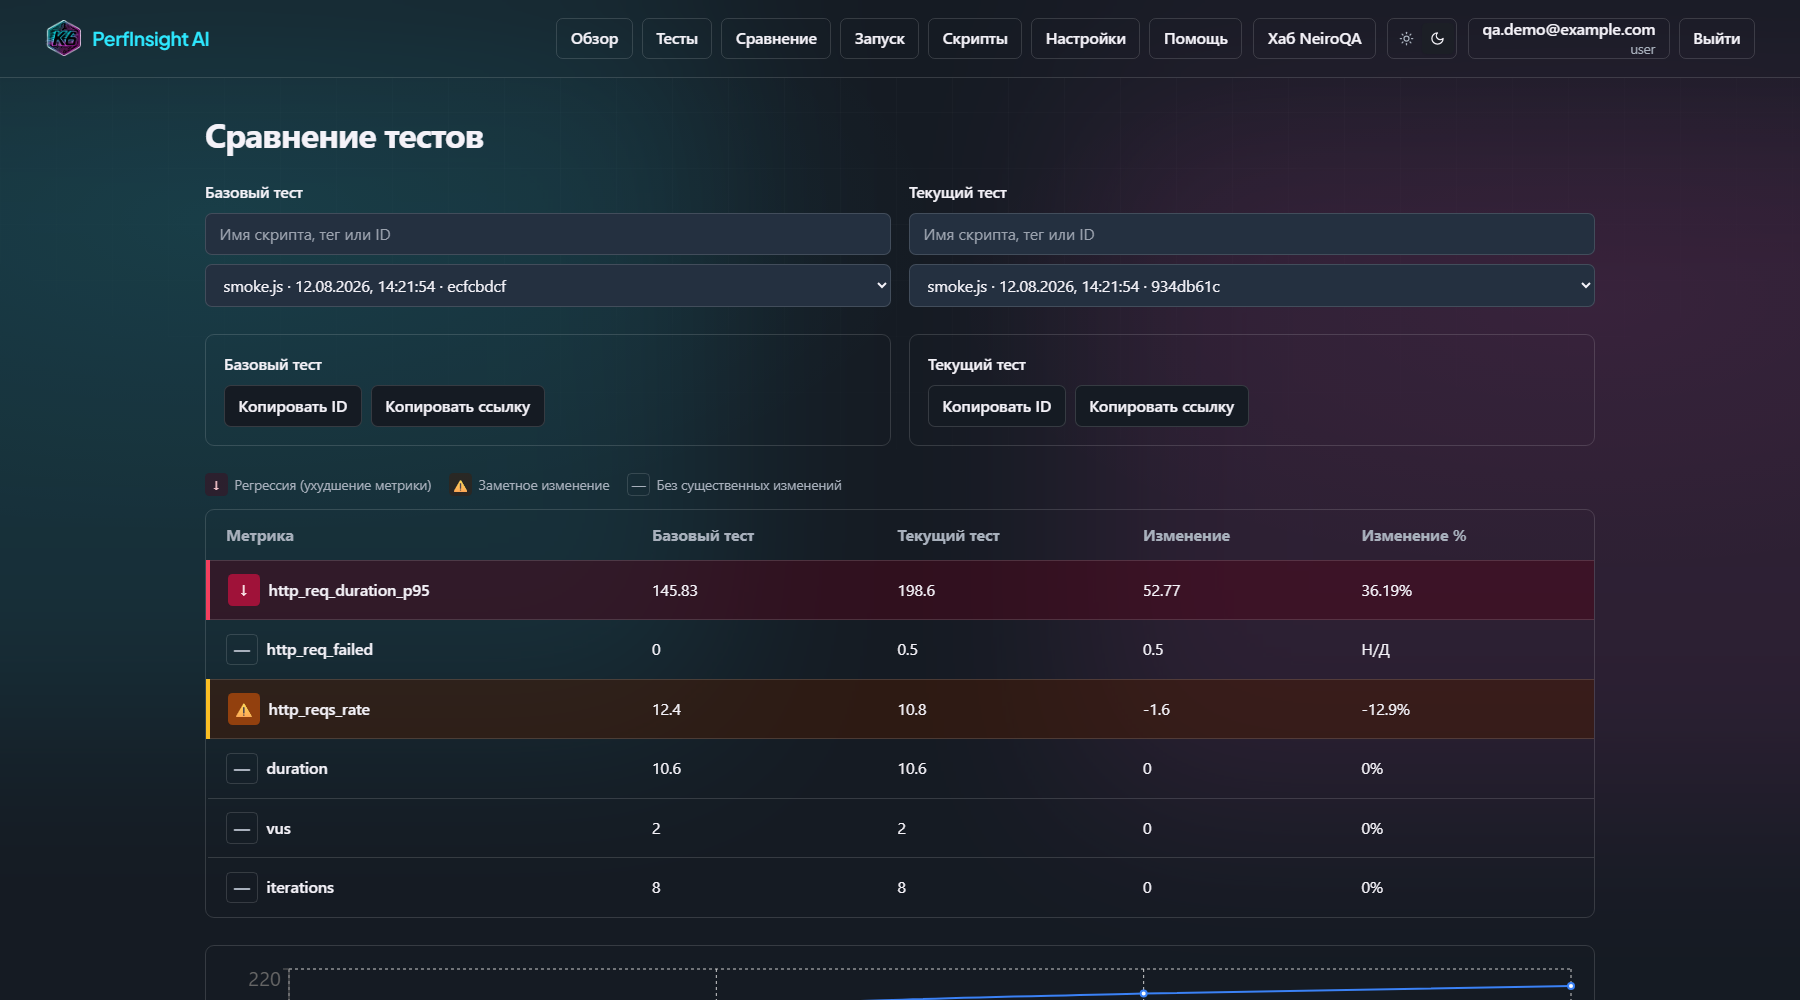
Task: Click the Базовый тест table column header
Action: [703, 536]
